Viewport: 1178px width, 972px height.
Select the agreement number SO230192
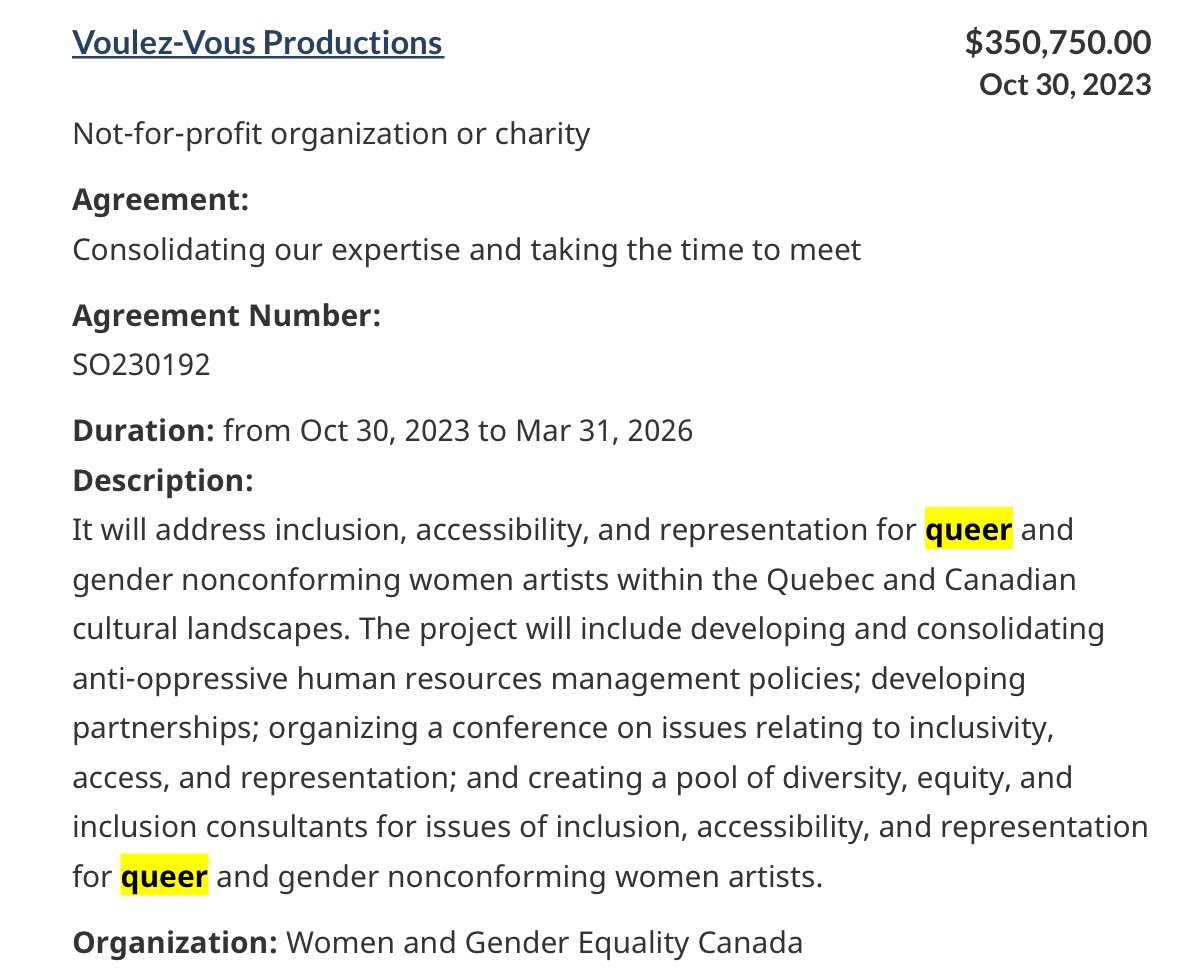point(141,365)
